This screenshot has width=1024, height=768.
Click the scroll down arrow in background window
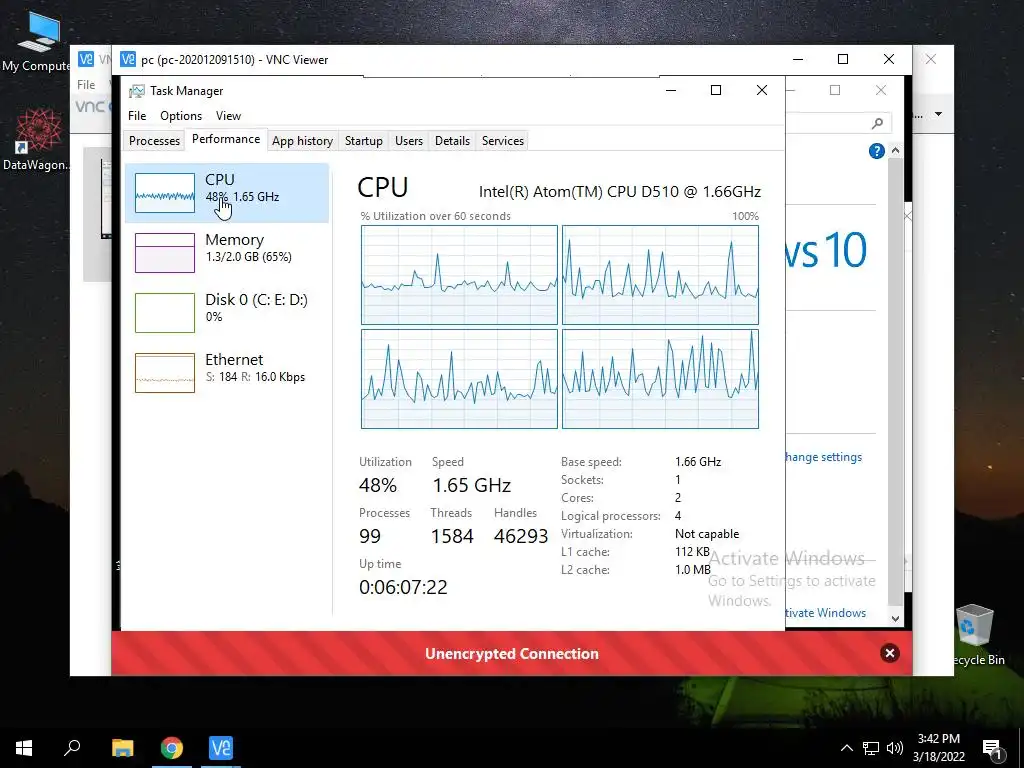895,618
